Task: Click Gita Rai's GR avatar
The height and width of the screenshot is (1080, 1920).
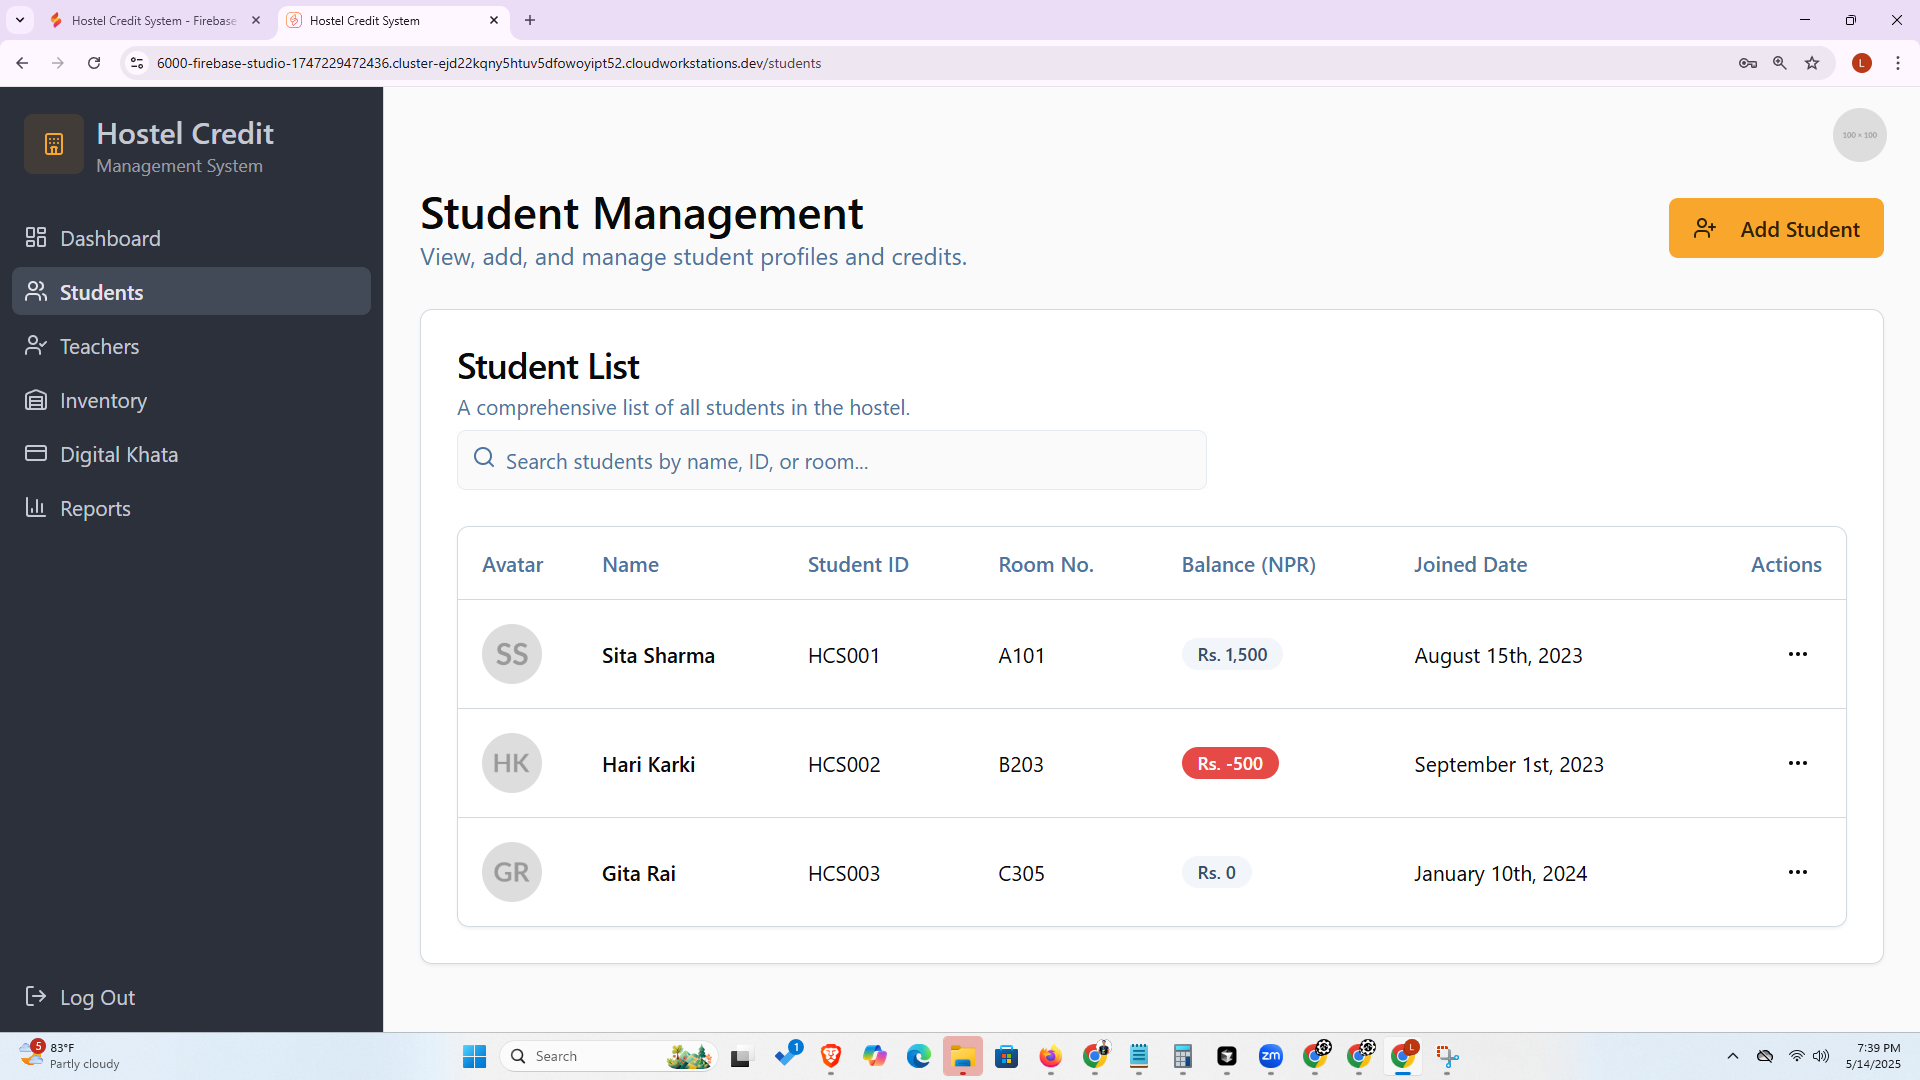Action: 511,871
